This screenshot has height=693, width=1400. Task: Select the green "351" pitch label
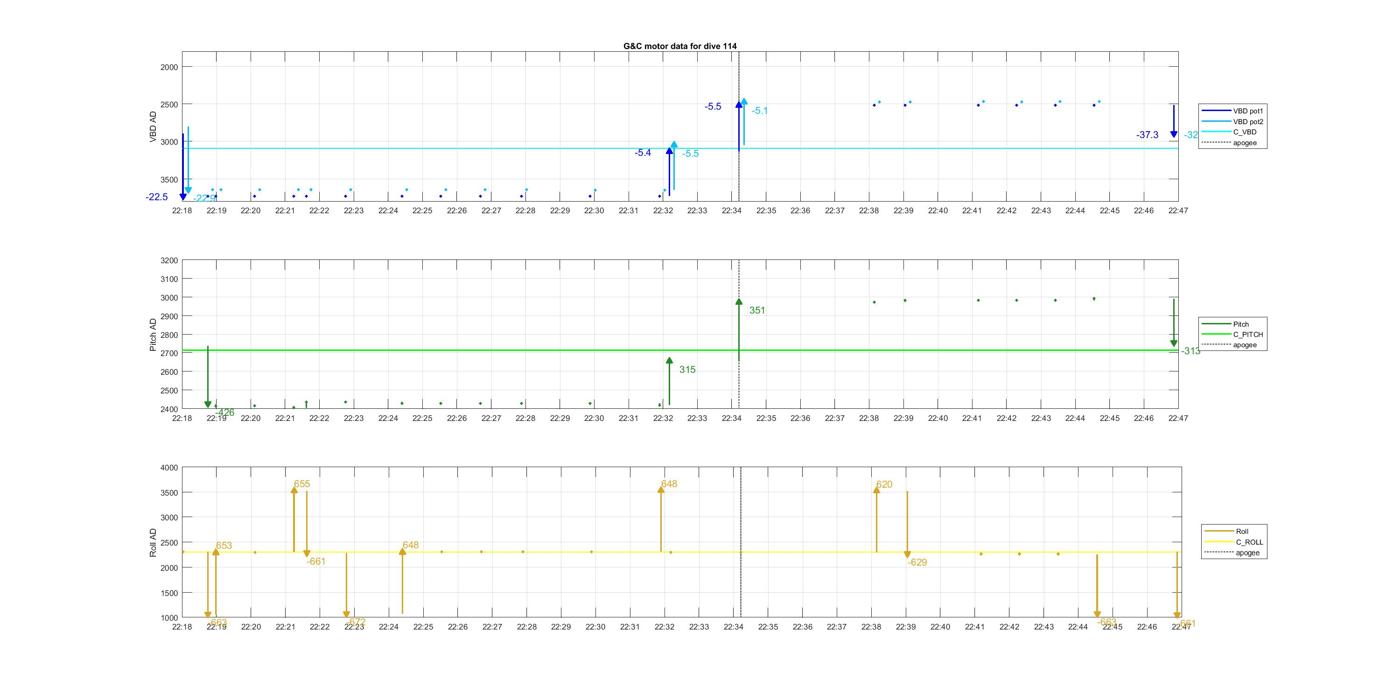point(757,310)
